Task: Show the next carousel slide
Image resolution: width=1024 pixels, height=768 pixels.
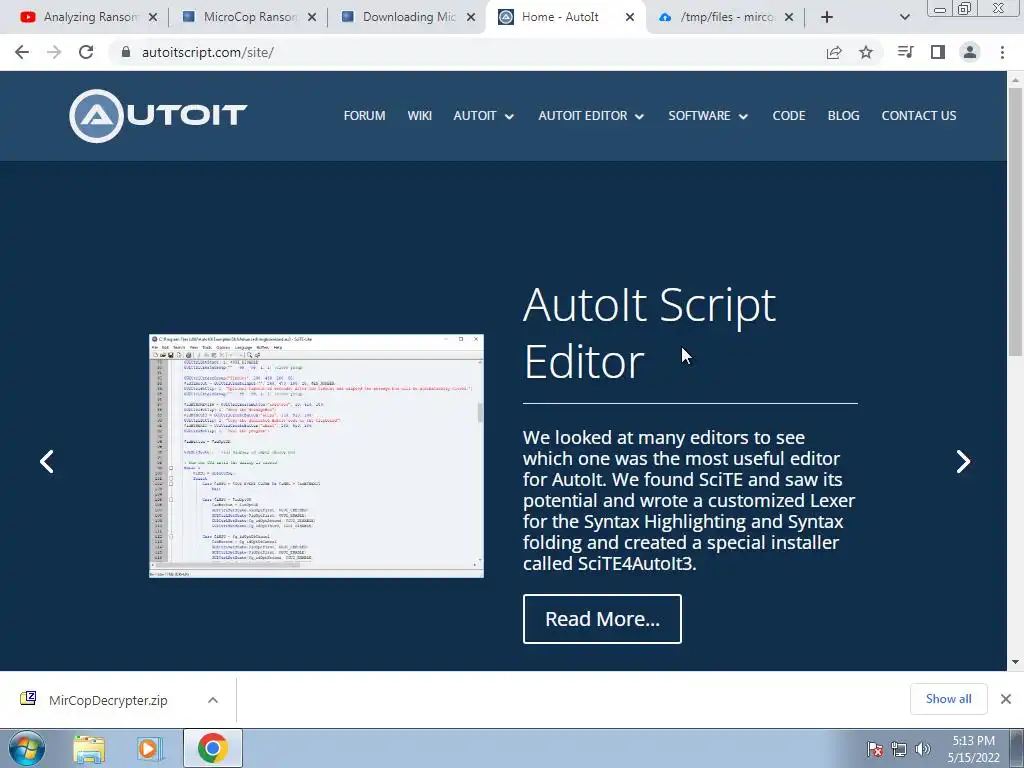Action: (963, 462)
